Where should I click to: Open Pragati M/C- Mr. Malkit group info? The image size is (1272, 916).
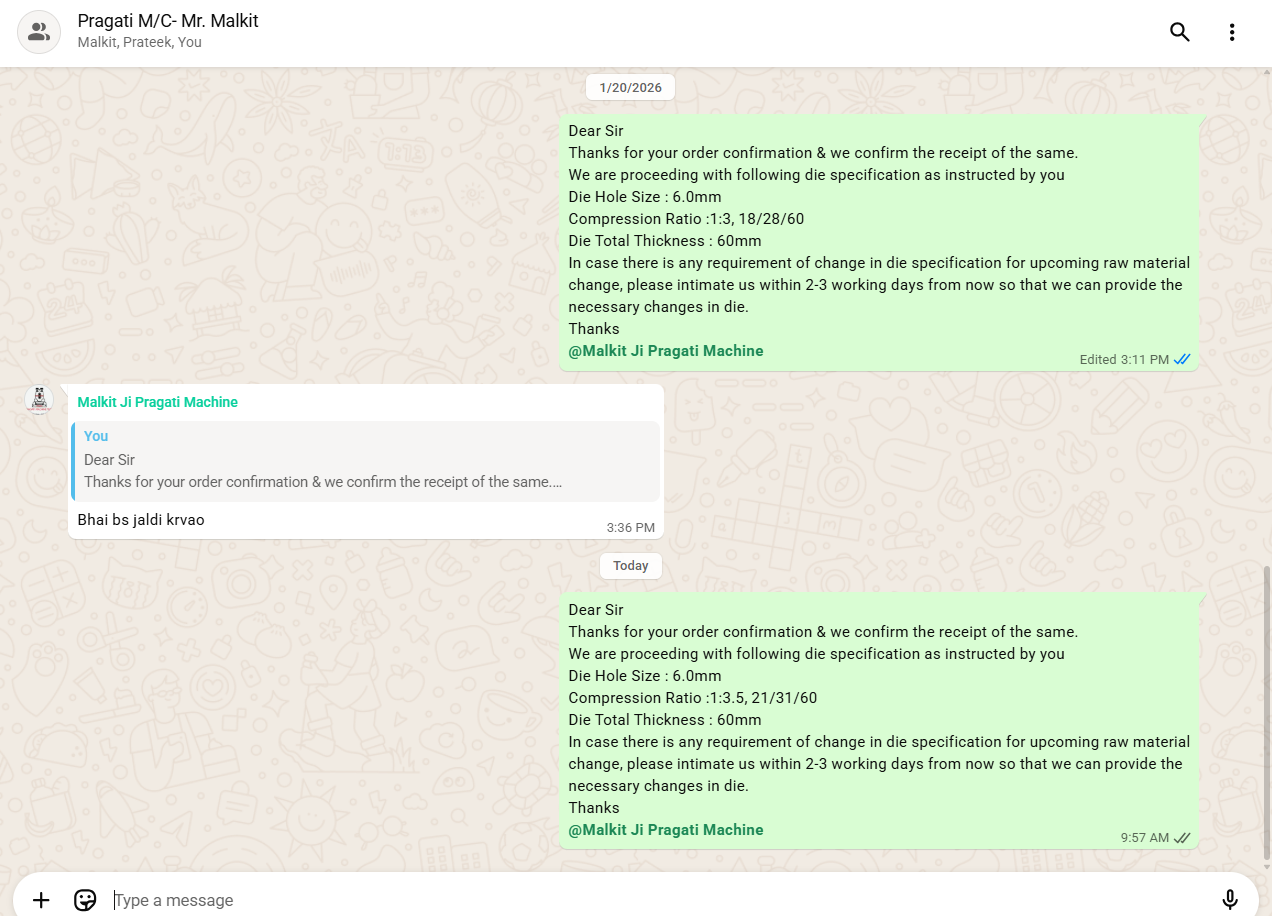168,21
